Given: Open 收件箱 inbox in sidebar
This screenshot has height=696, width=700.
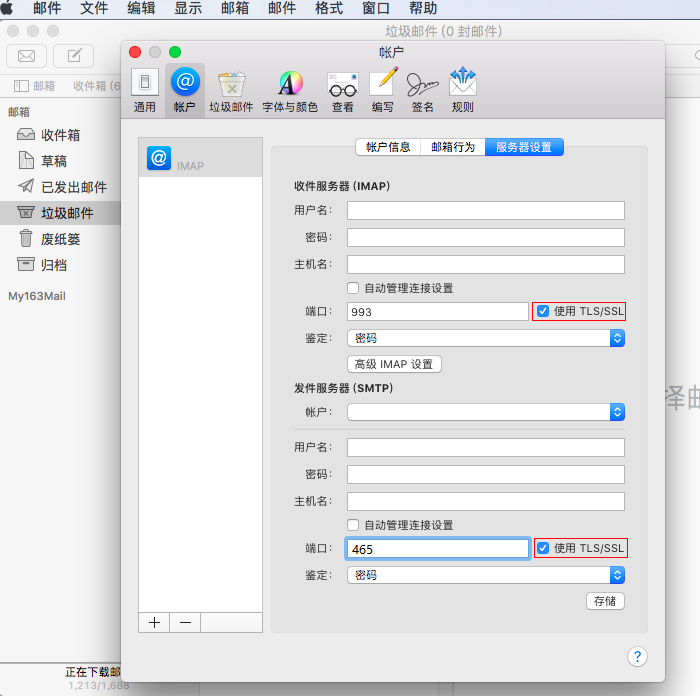Looking at the screenshot, I should (x=60, y=135).
